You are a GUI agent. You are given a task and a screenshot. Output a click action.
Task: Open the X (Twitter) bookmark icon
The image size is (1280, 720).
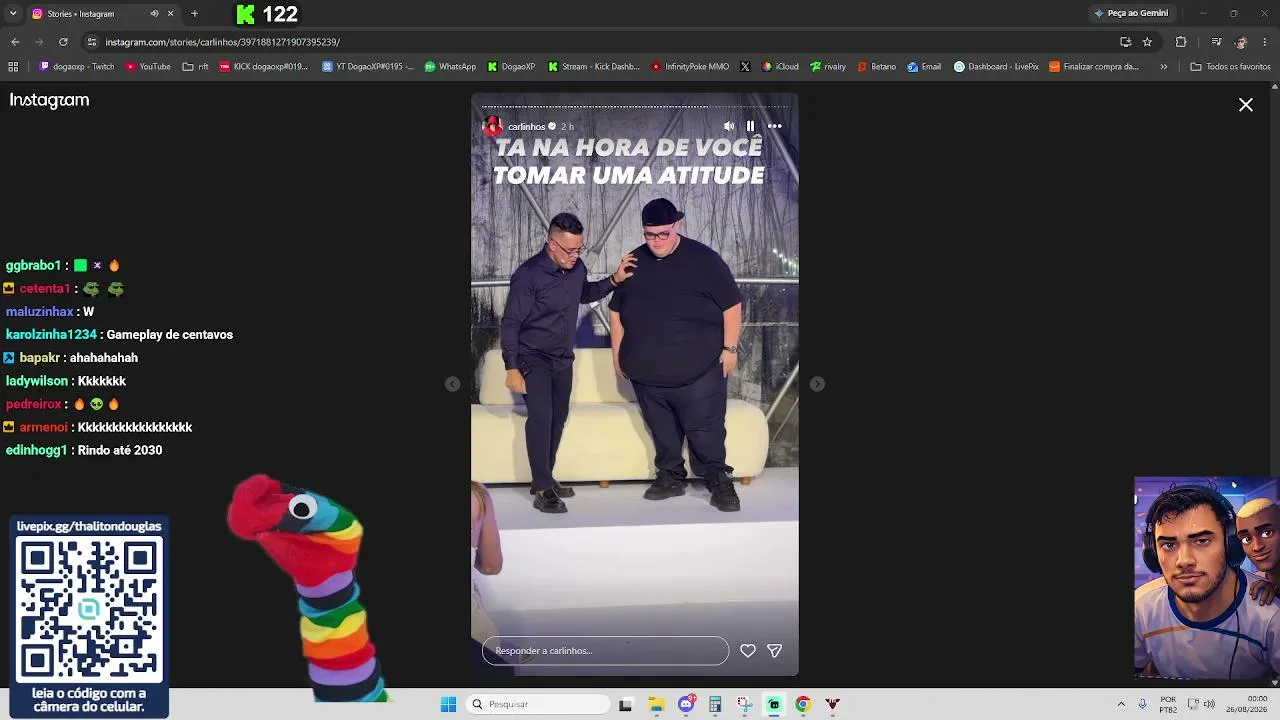pos(745,67)
